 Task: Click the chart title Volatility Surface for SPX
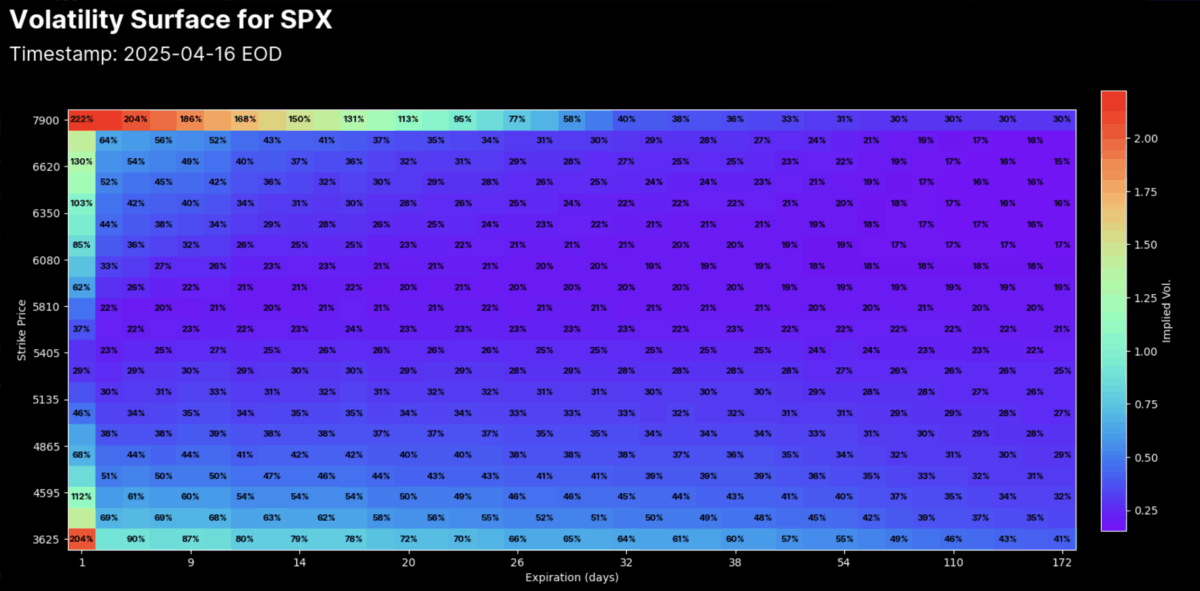coord(170,18)
